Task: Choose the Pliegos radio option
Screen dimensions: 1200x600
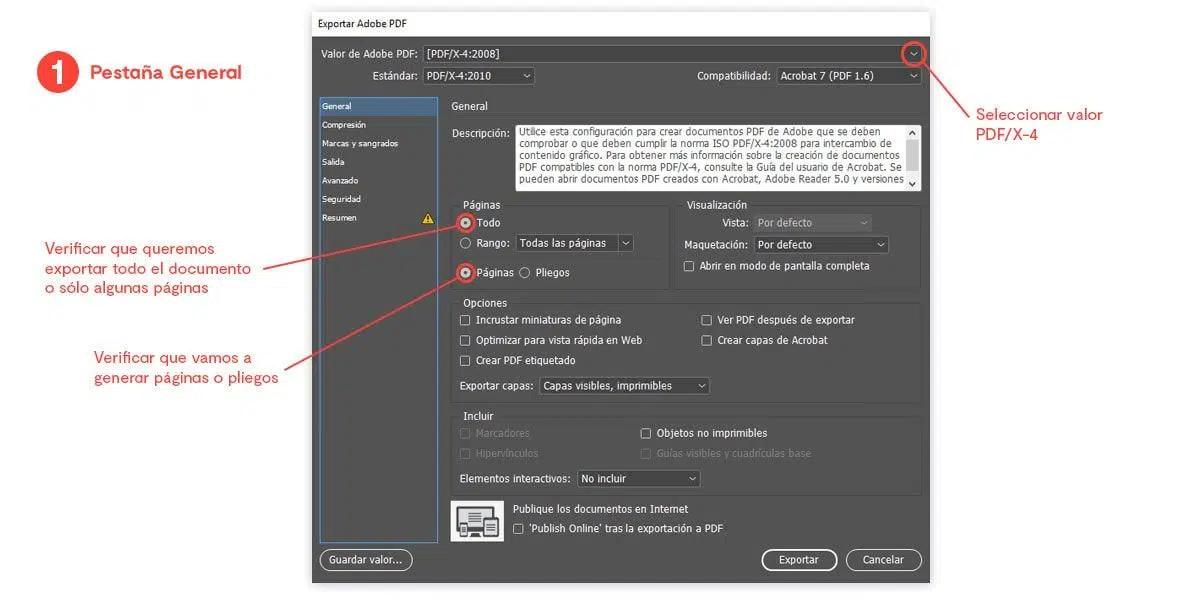Action: (525, 273)
